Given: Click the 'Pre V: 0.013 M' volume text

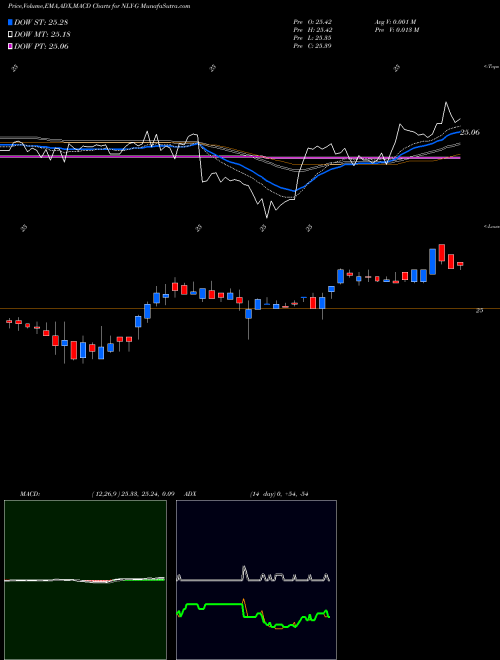Looking at the screenshot, I should click(x=396, y=30).
